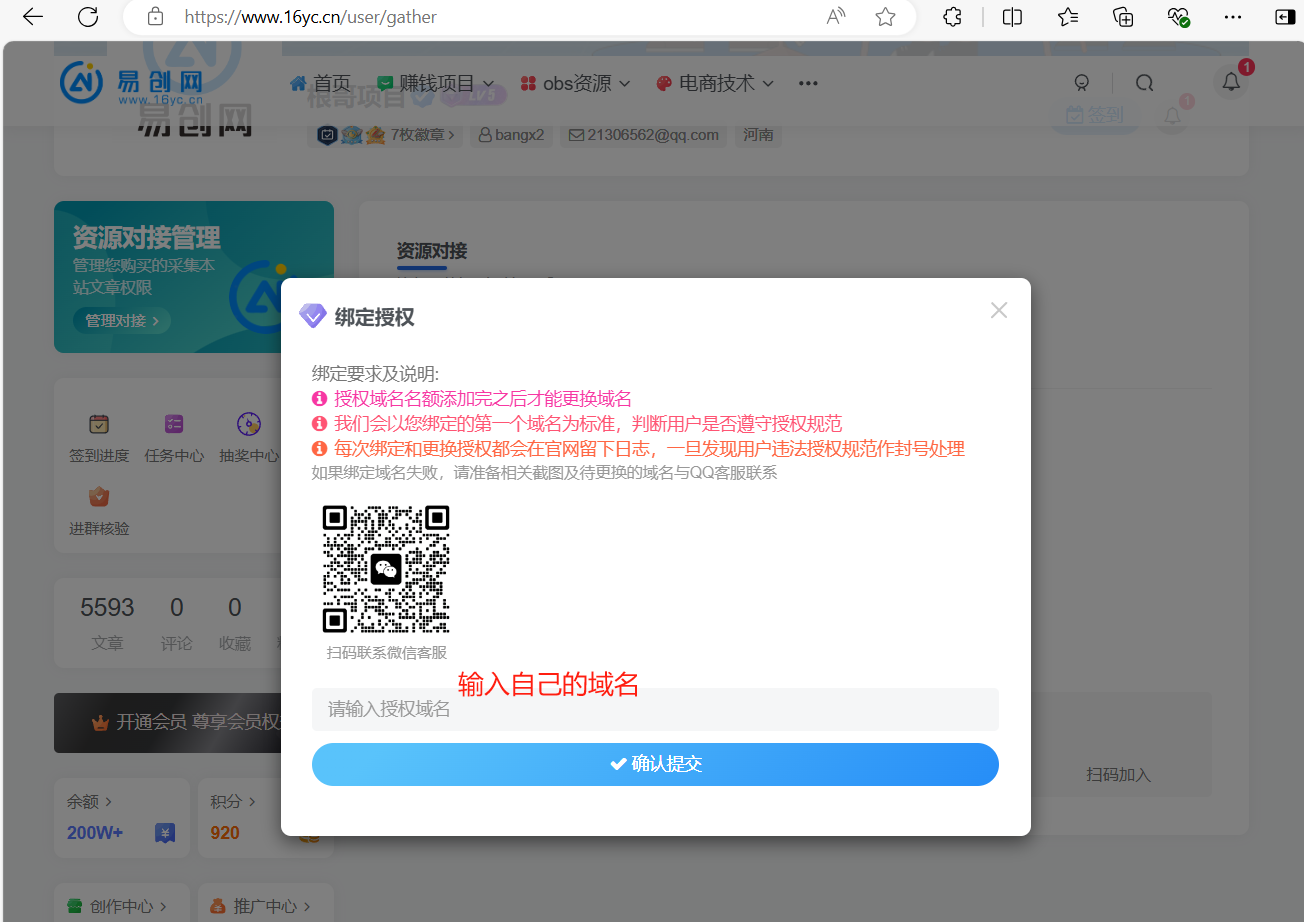The width and height of the screenshot is (1304, 922).
Task: Click the 管理对接 button on the teal card
Action: click(x=121, y=321)
